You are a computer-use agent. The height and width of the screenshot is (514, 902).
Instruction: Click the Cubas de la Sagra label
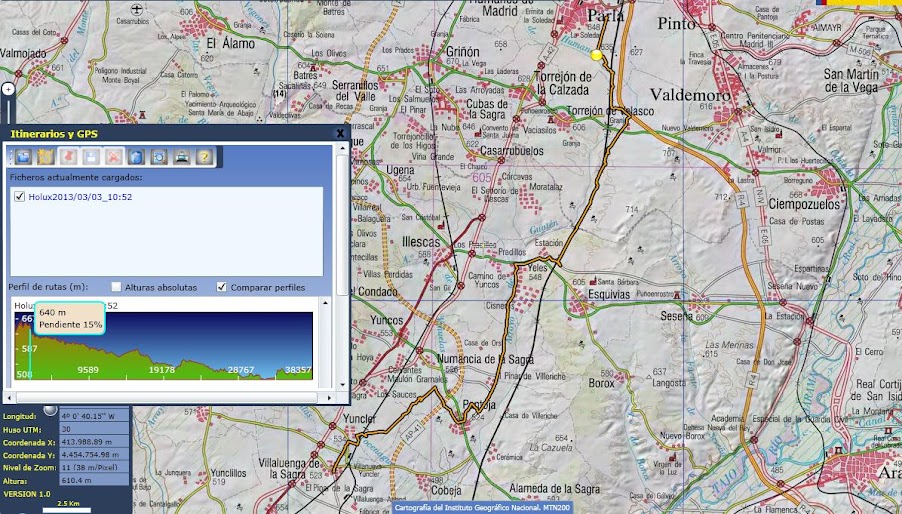point(487,109)
